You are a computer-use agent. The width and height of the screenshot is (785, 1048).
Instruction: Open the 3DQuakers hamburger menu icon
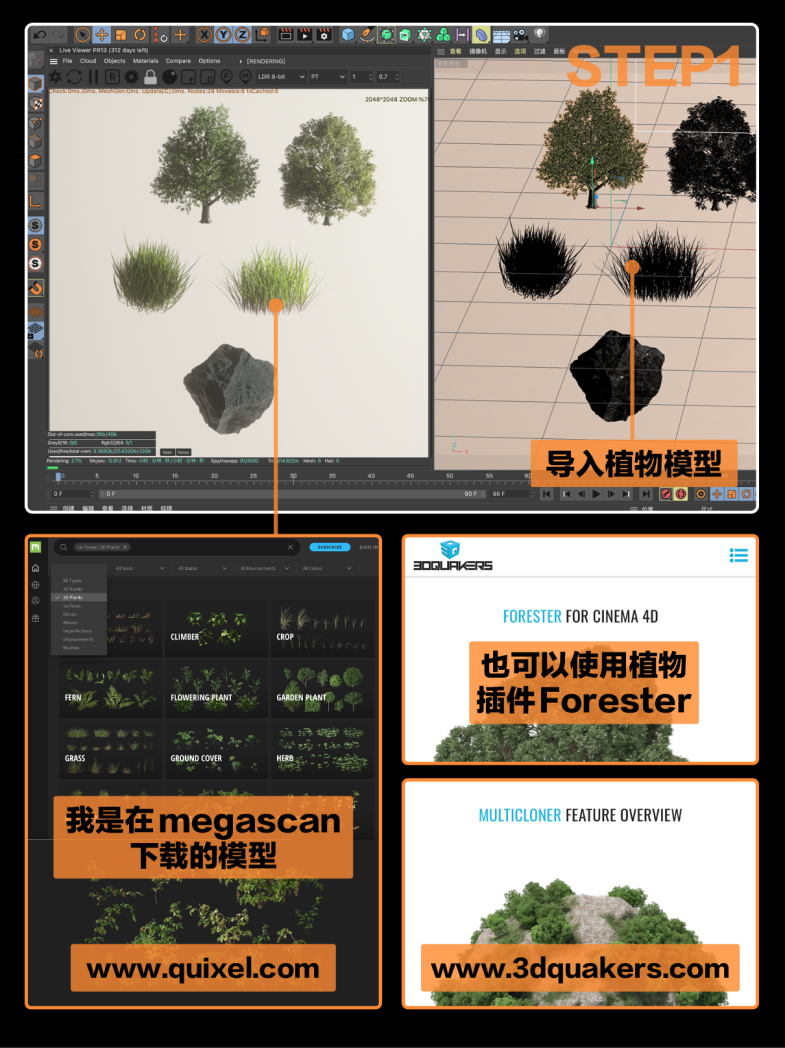click(x=738, y=555)
